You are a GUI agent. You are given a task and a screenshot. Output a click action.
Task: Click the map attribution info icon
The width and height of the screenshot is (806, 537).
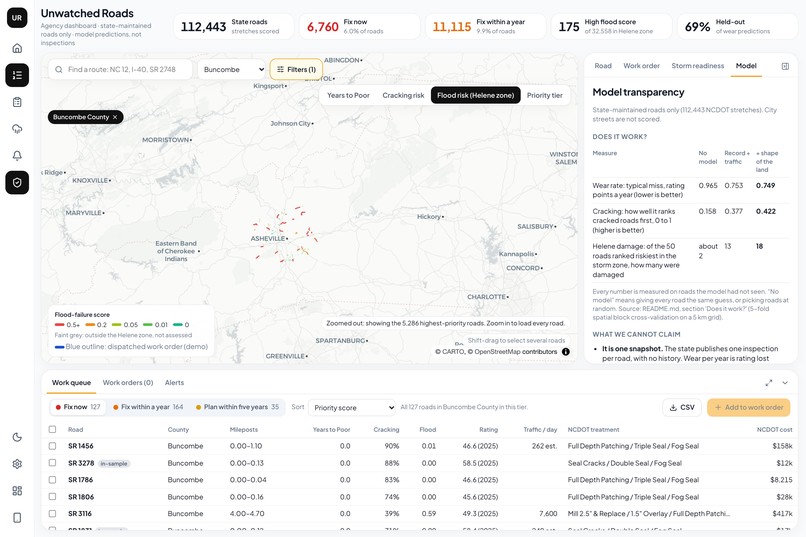pyautogui.click(x=565, y=352)
